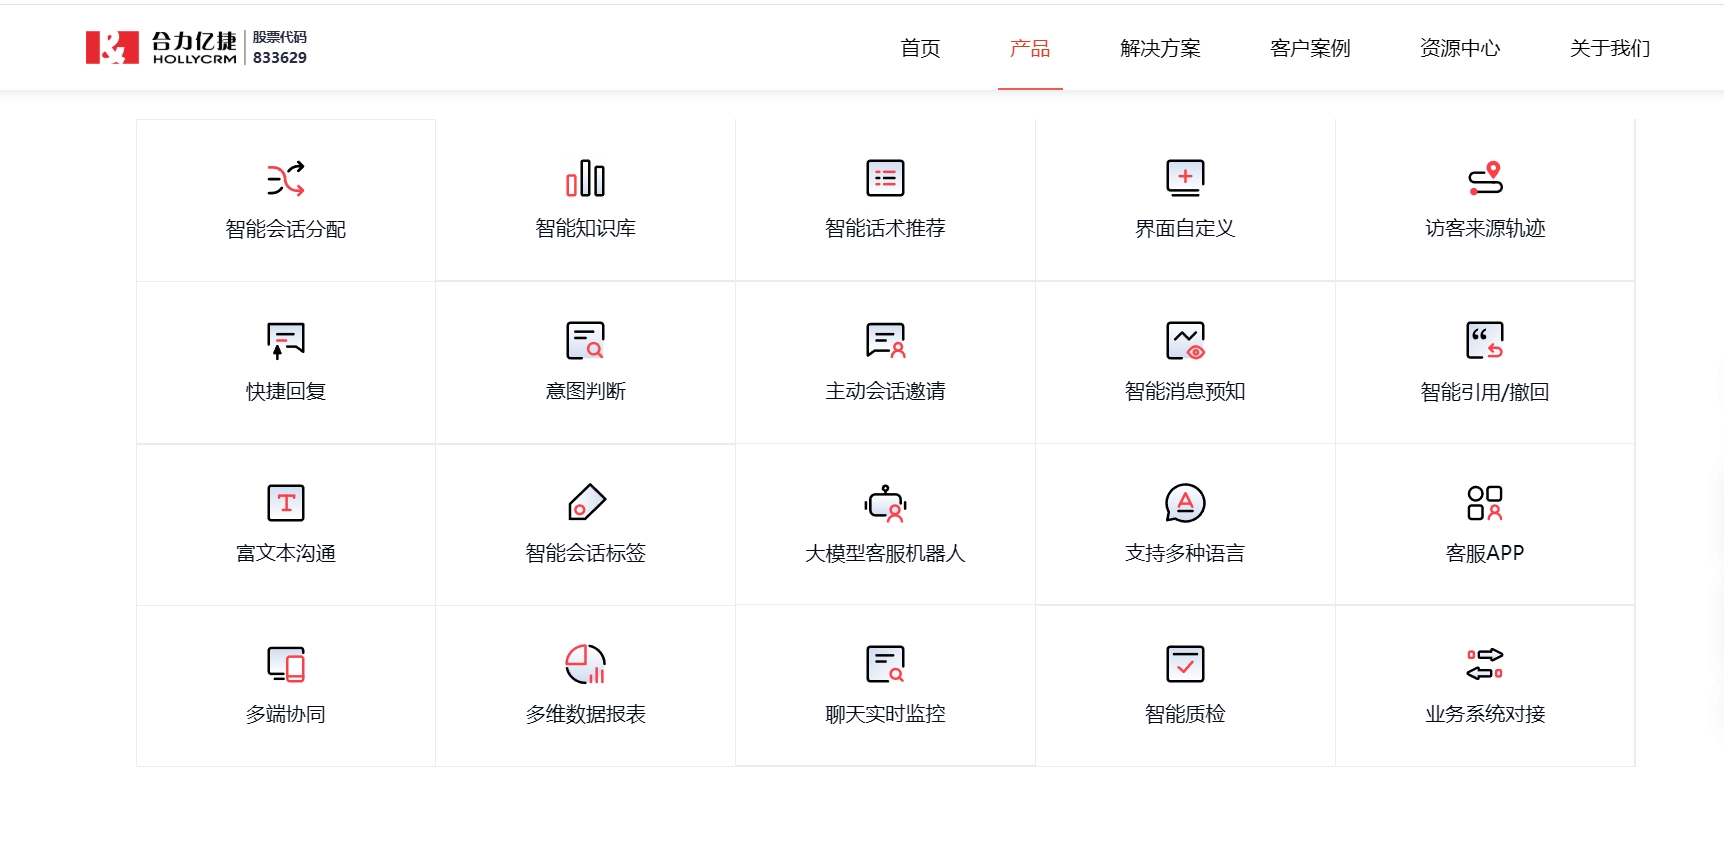
Task: Click the 多端协同 devices icon
Action: 286,664
